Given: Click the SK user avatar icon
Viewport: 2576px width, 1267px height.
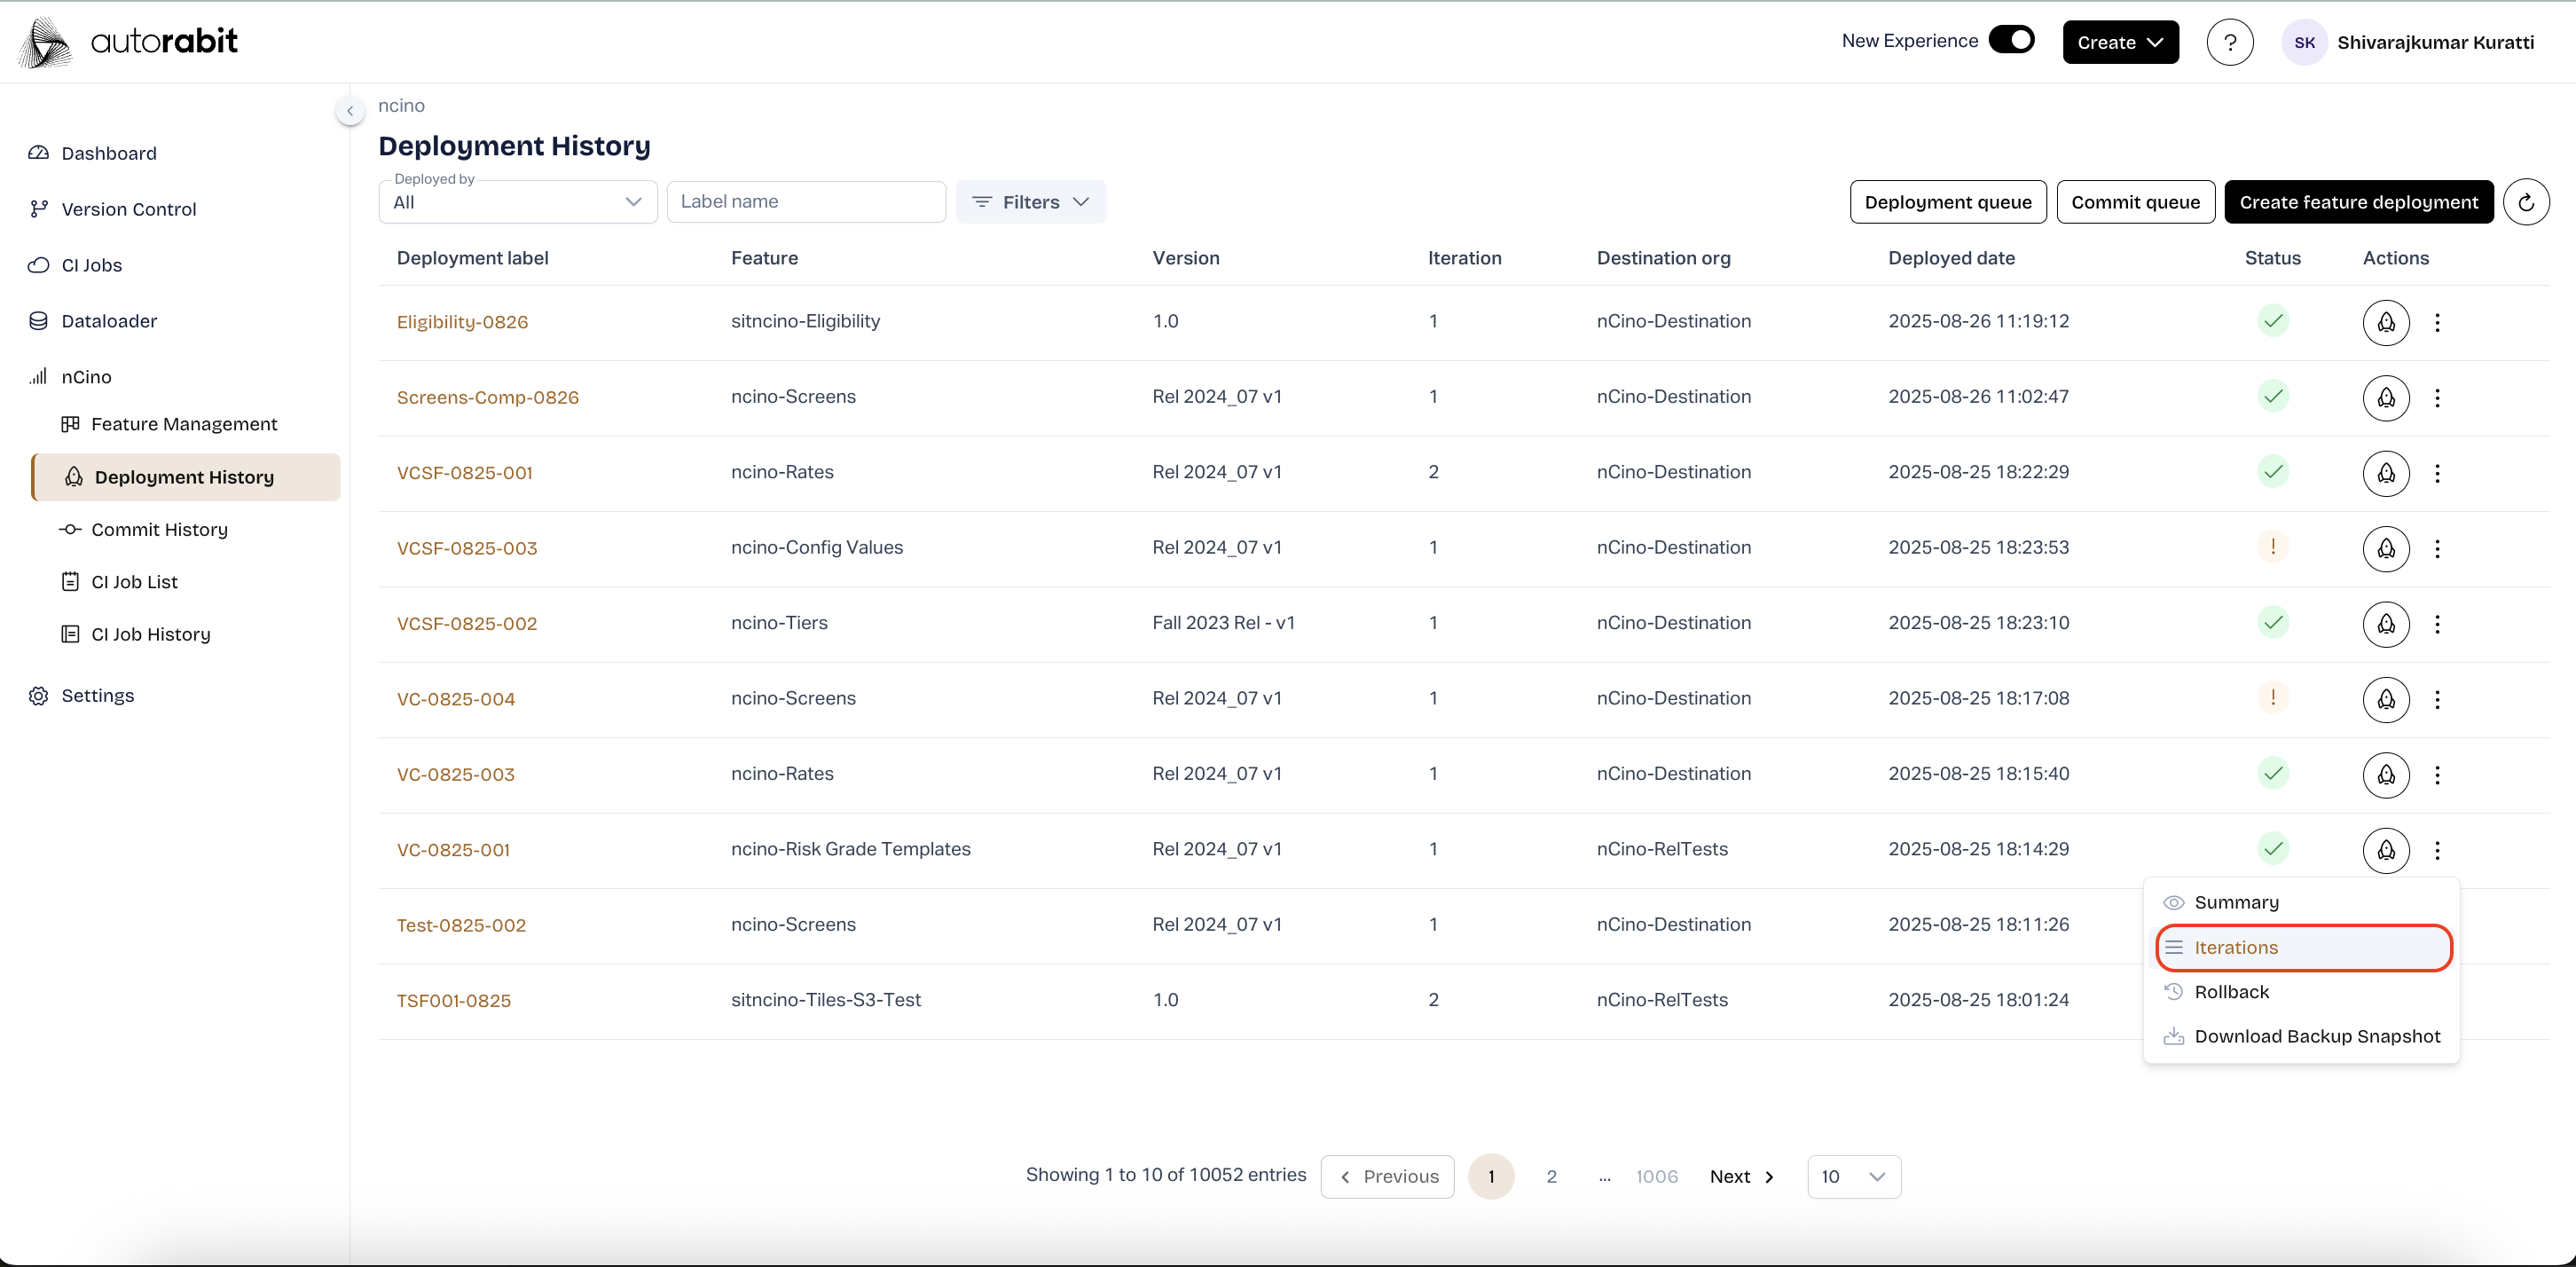Looking at the screenshot, I should click(2304, 42).
